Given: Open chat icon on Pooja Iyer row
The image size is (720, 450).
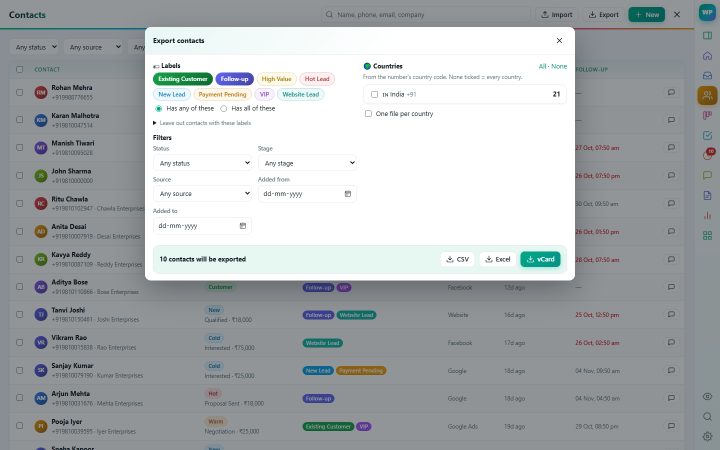Looking at the screenshot, I should click(x=671, y=426).
